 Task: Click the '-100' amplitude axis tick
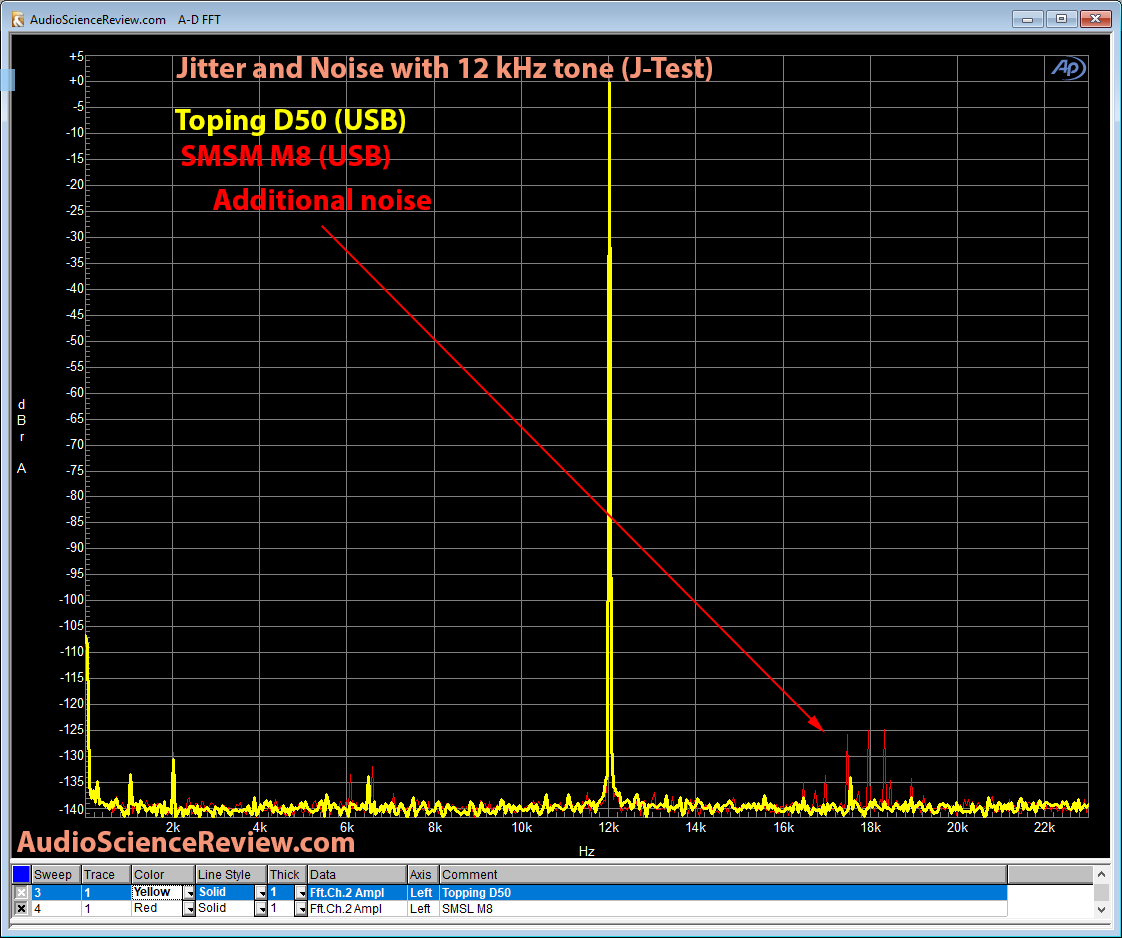click(x=72, y=600)
